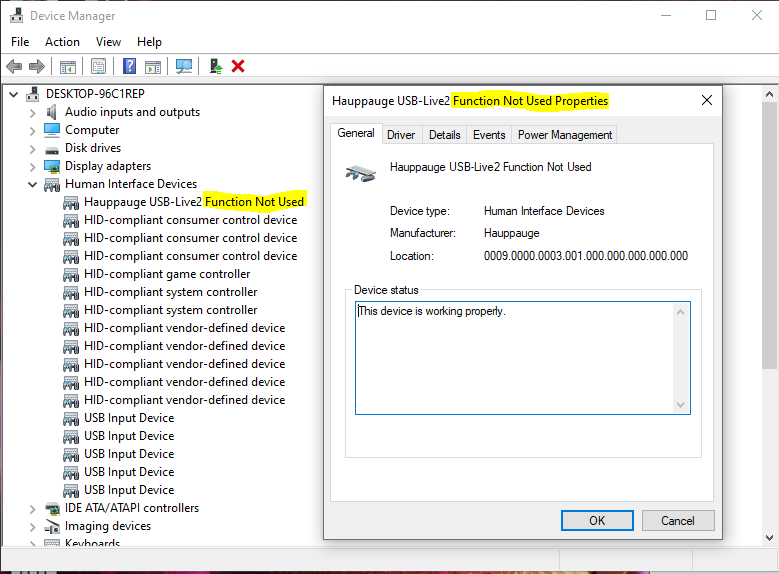Click the Forward arrow toolbar icon
The height and width of the screenshot is (574, 779).
(37, 66)
